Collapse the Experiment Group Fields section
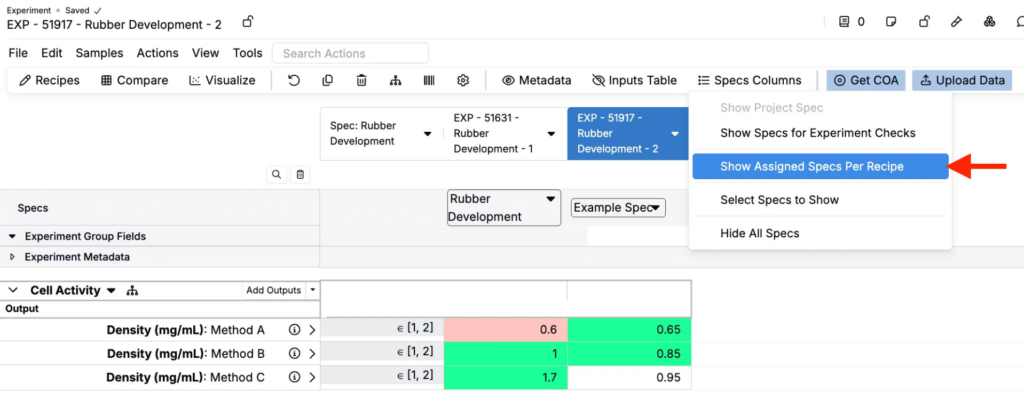Screen dimensions: 1024x407 point(13,237)
